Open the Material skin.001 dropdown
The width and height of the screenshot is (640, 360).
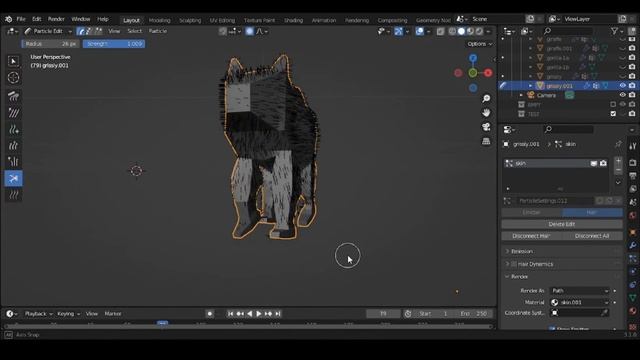(x=580, y=302)
